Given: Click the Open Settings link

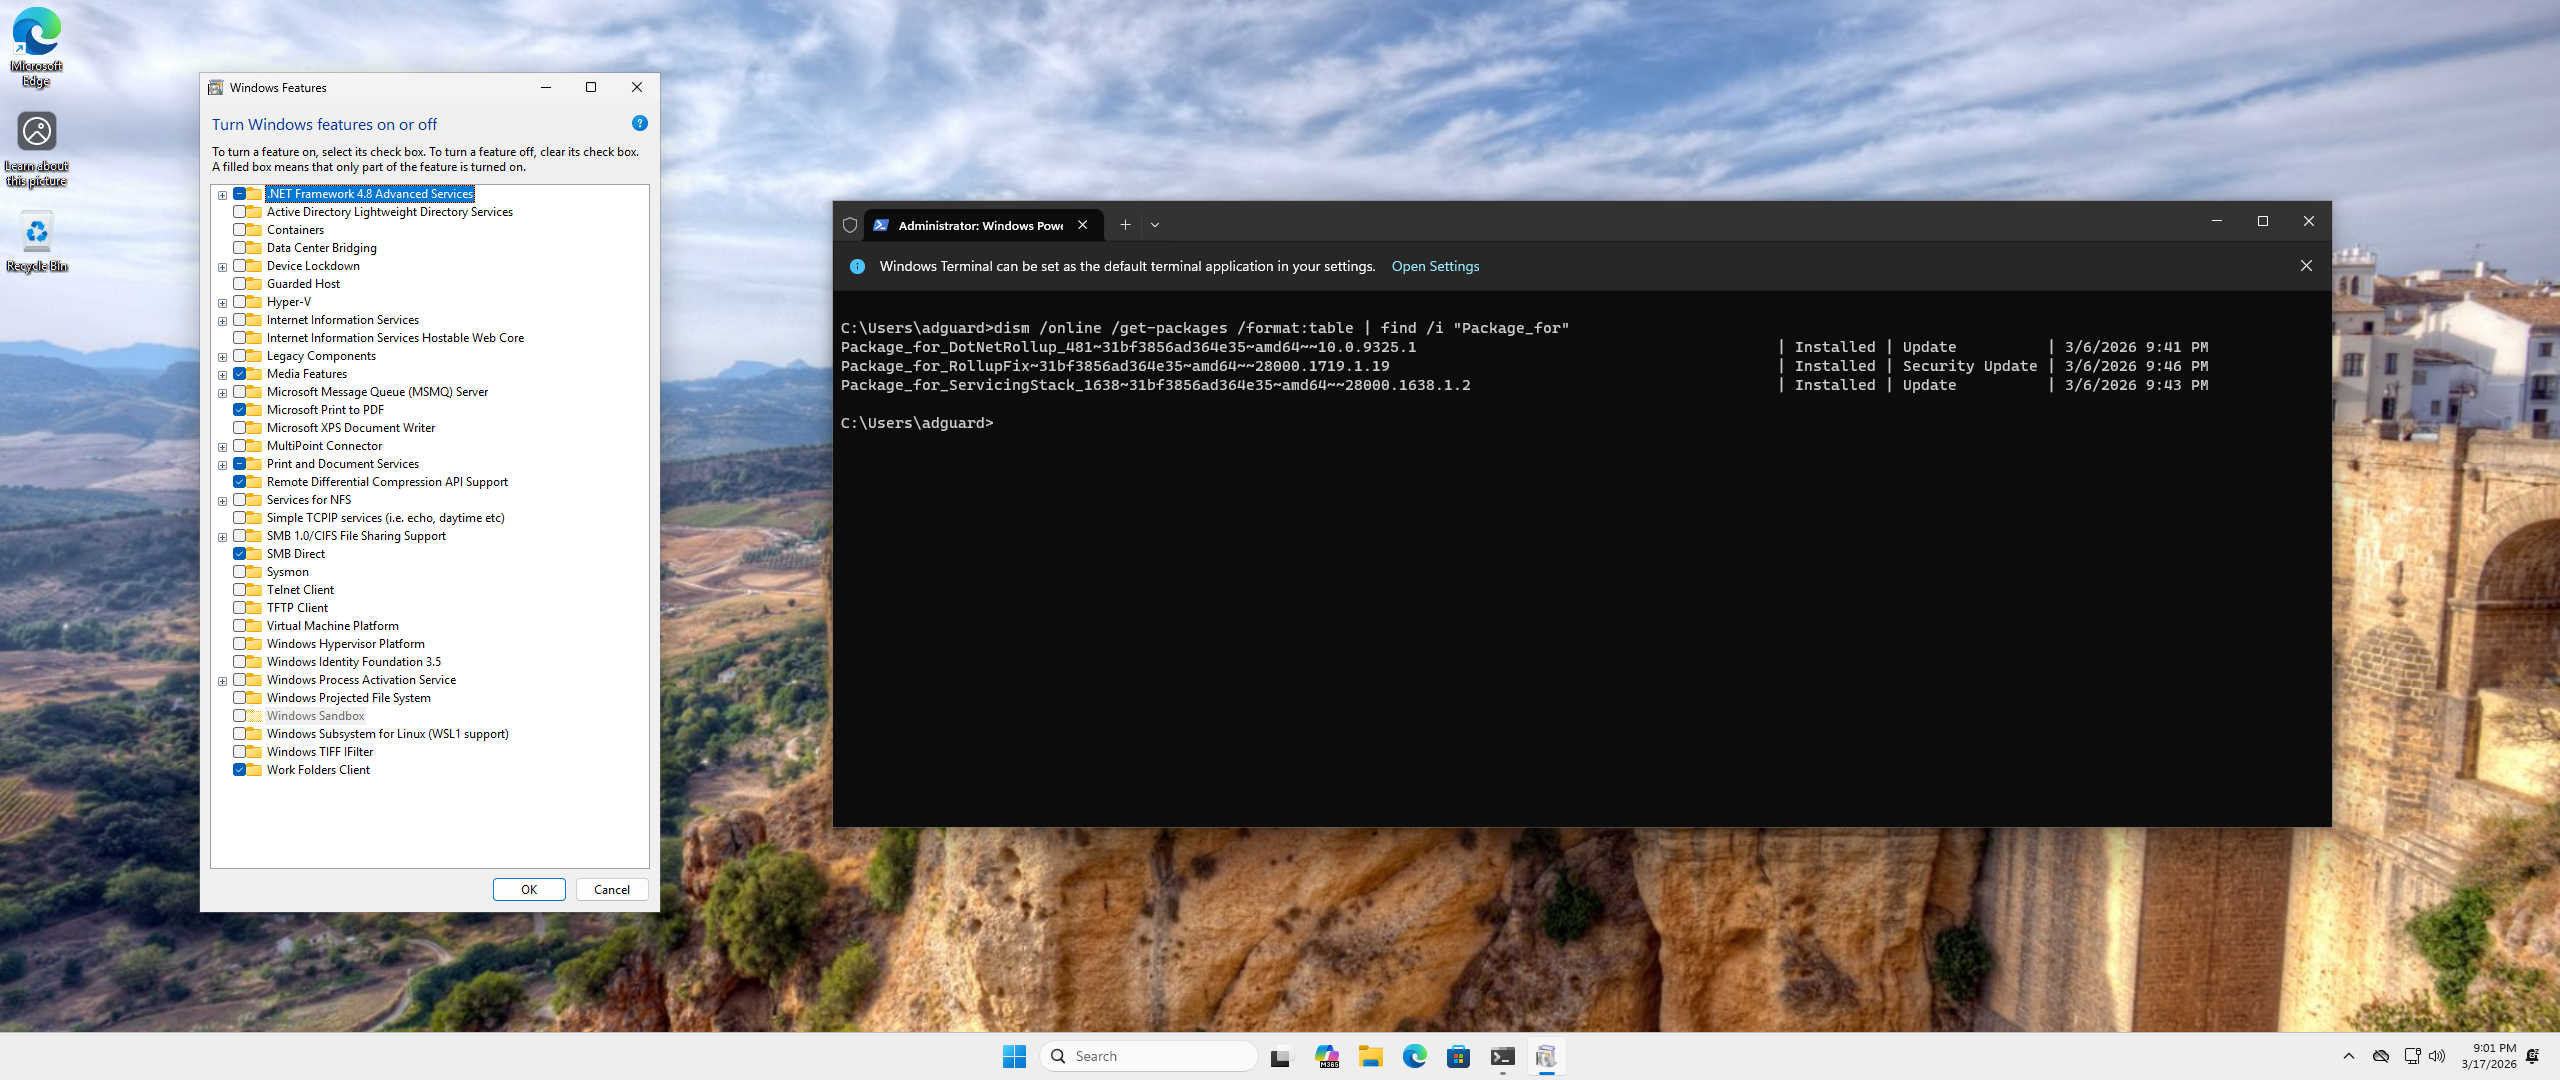Looking at the screenshot, I should (1435, 266).
